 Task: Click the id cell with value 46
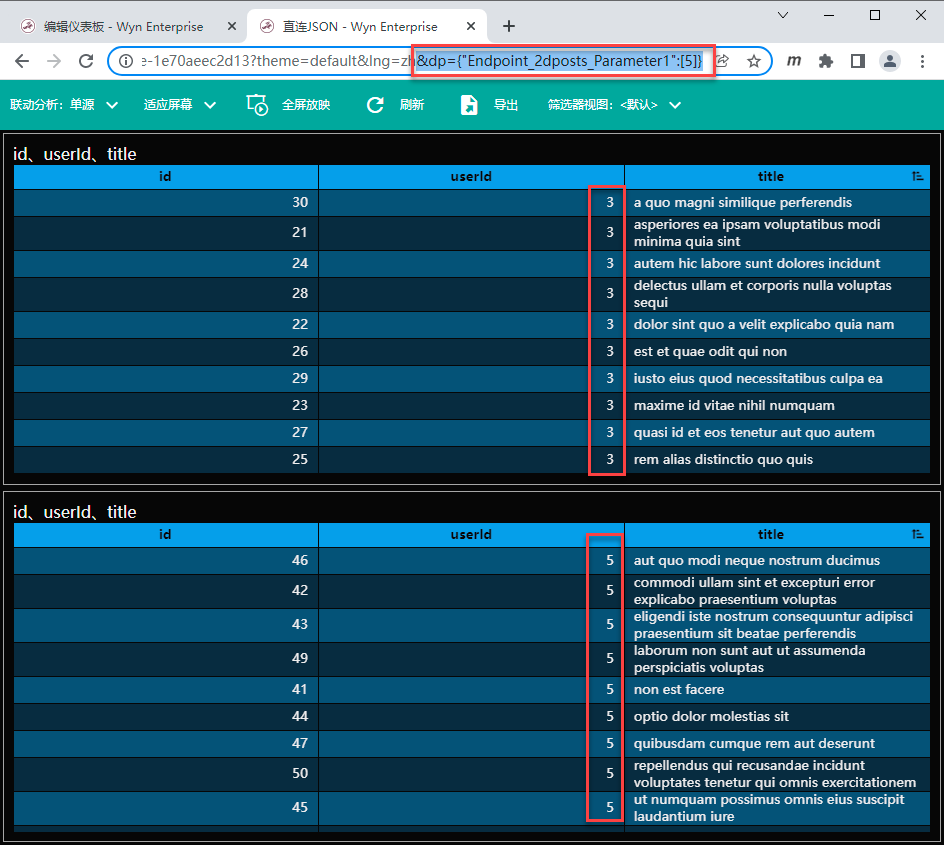[x=166, y=561]
